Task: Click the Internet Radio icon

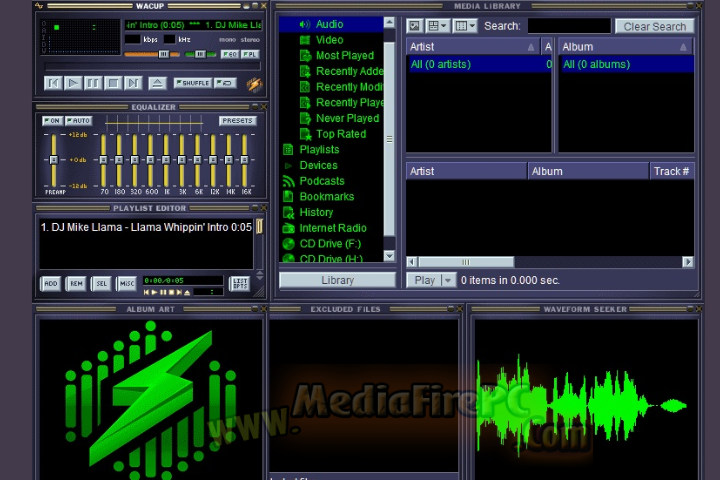Action: pyautogui.click(x=288, y=228)
